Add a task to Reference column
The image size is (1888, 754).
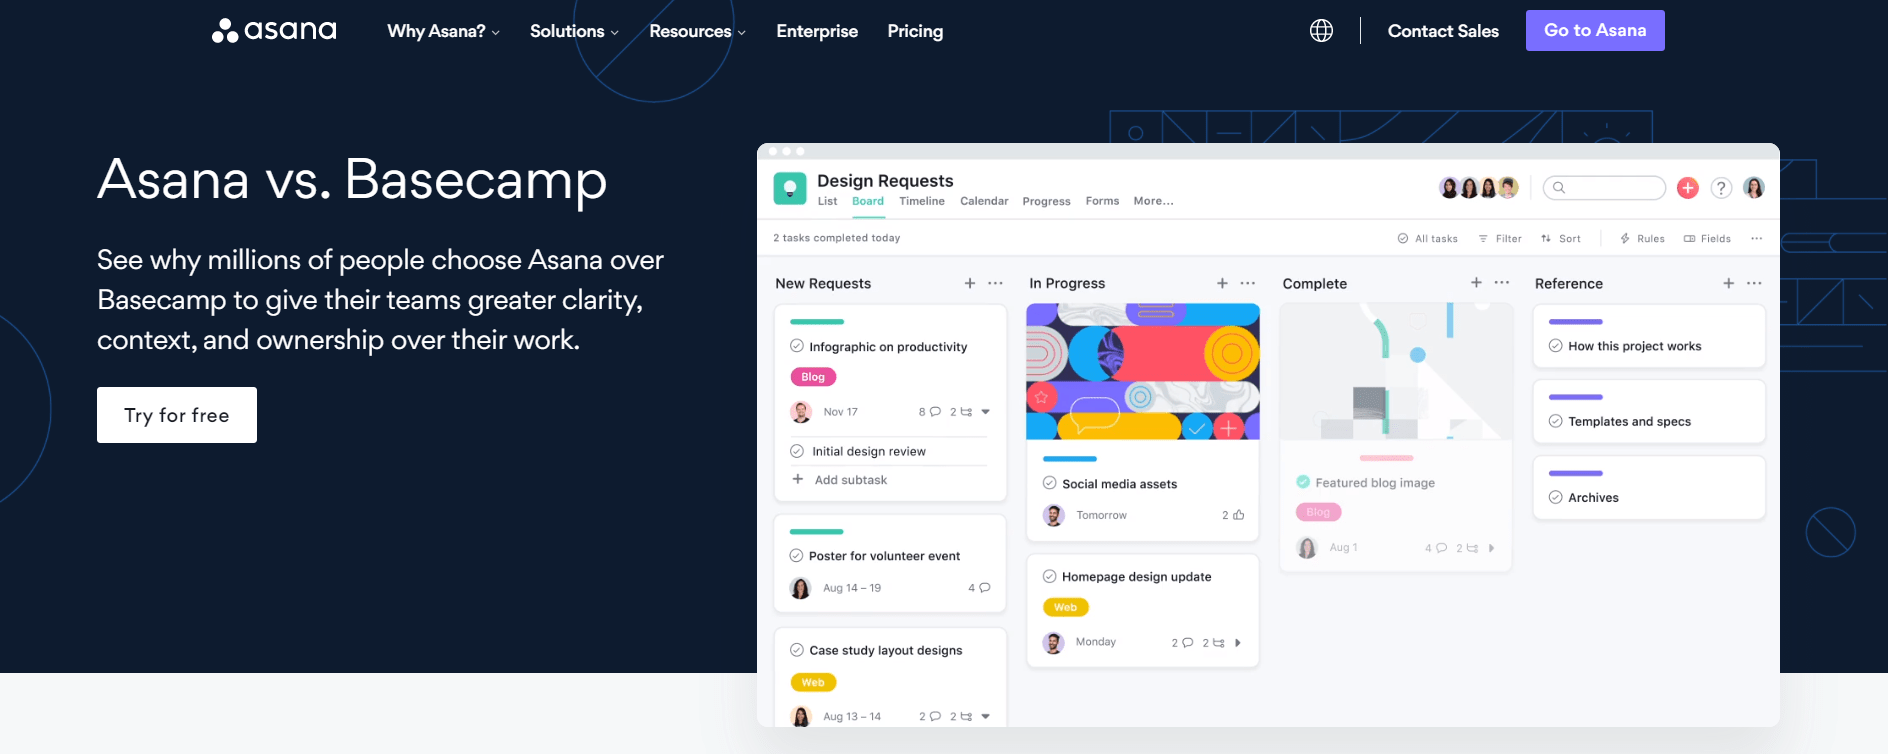pyautogui.click(x=1728, y=283)
